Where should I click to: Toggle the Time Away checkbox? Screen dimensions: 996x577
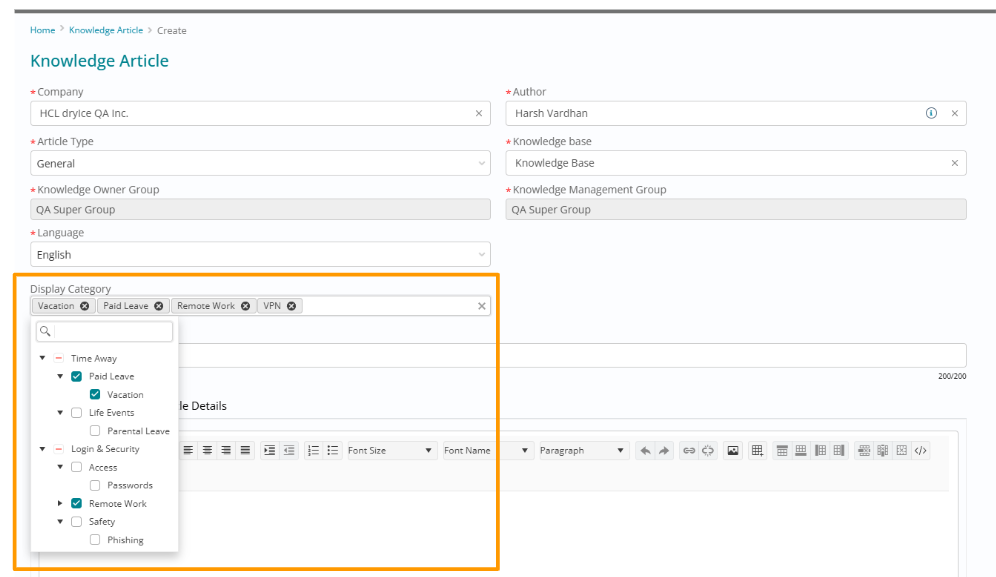coord(58,358)
